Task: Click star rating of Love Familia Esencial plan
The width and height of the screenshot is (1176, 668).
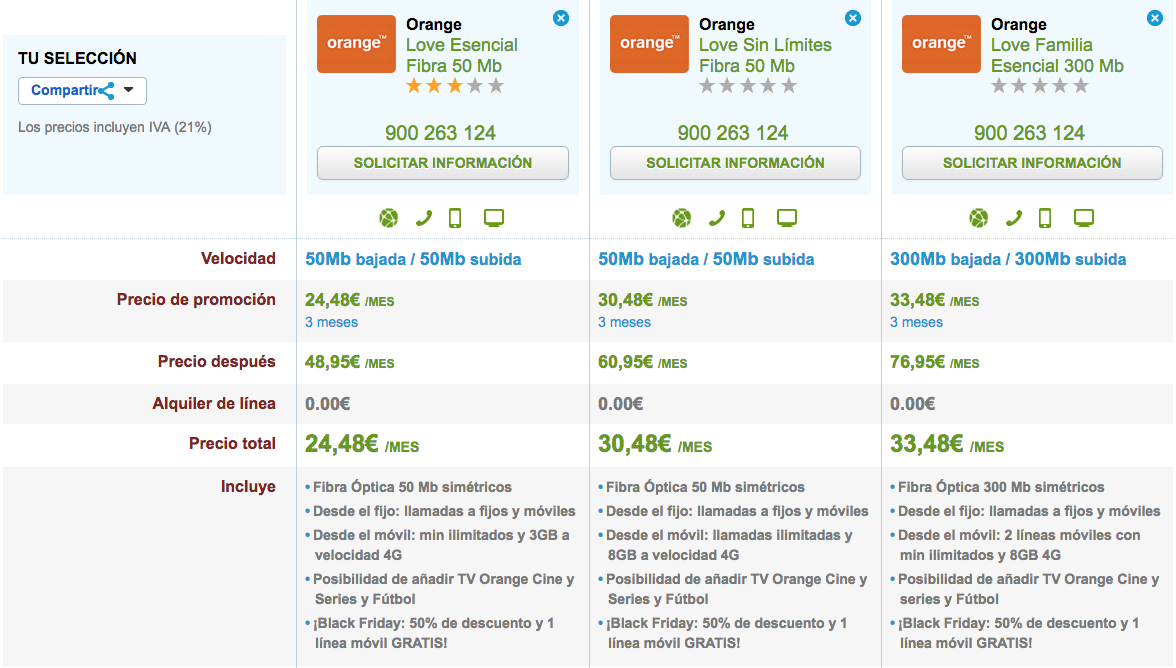Action: (1040, 86)
